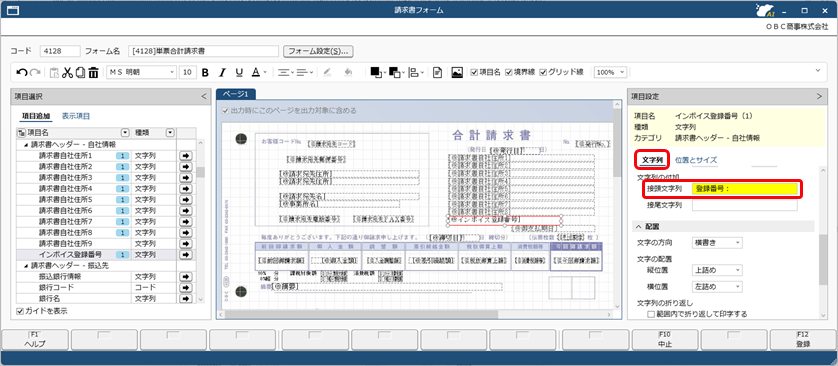This screenshot has height=366, width=838.
Task: Click the F12 登録 button
Action: click(803, 340)
